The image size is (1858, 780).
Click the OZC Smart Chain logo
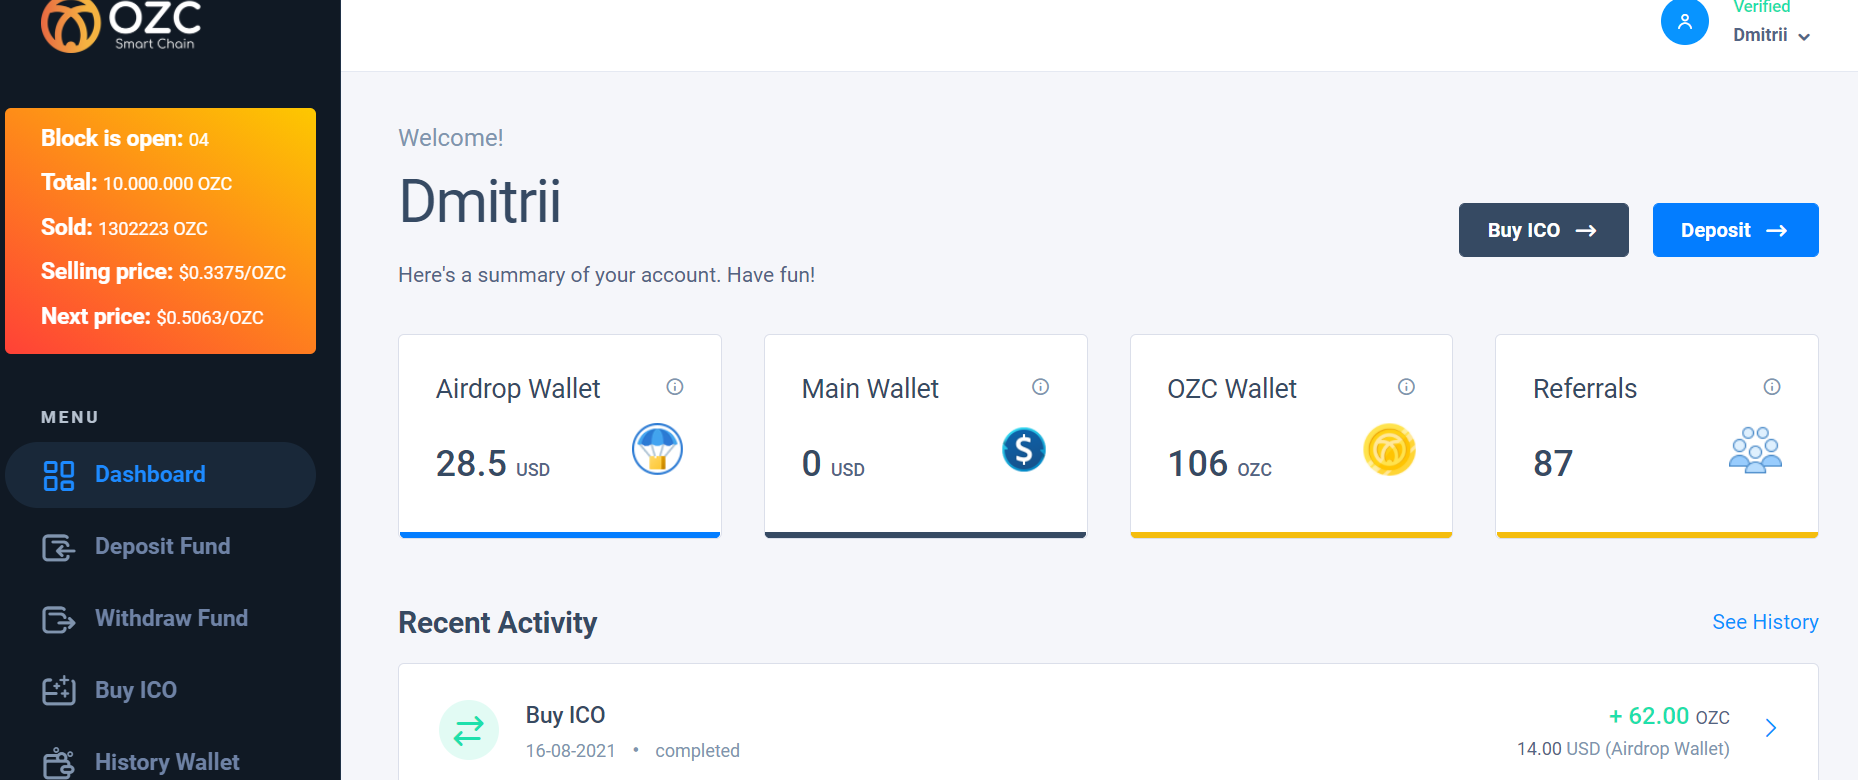tap(121, 25)
